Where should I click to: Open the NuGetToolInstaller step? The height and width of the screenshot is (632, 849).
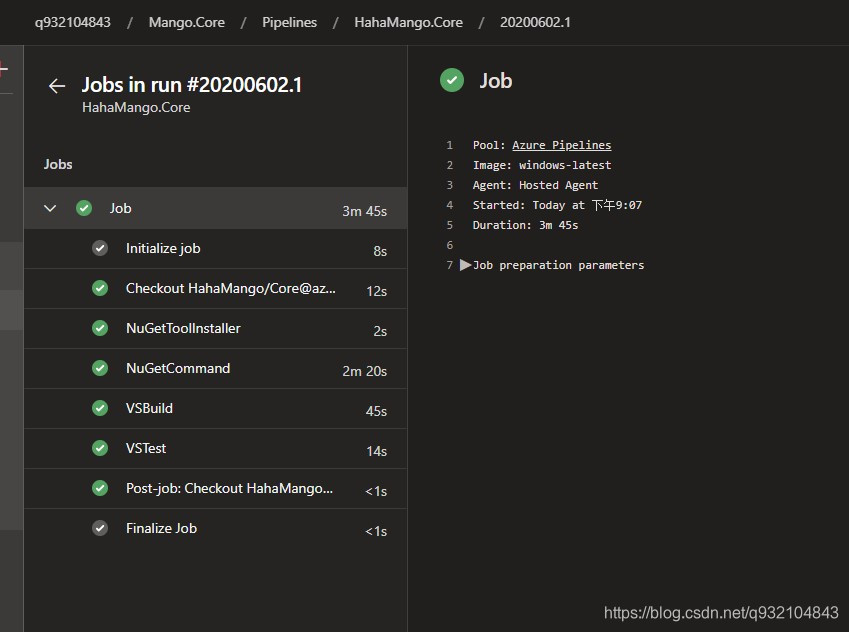pos(215,329)
